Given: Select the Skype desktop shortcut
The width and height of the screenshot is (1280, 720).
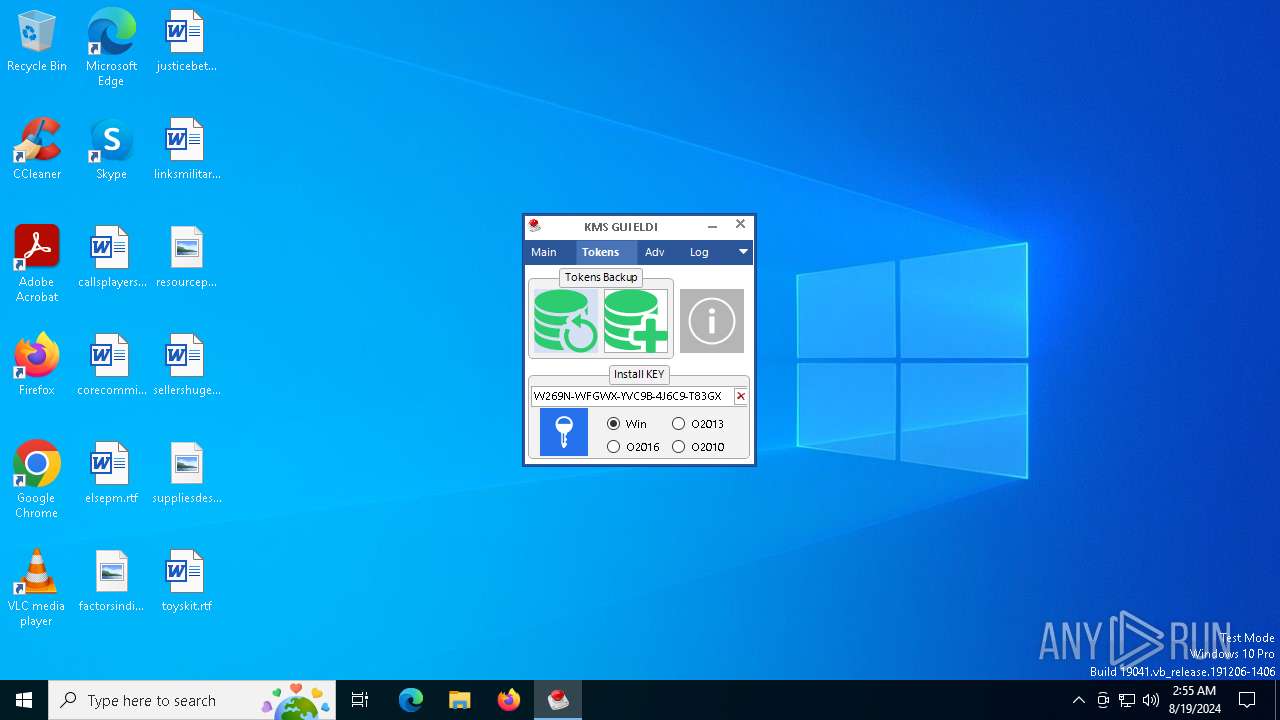Looking at the screenshot, I should pyautogui.click(x=111, y=149).
